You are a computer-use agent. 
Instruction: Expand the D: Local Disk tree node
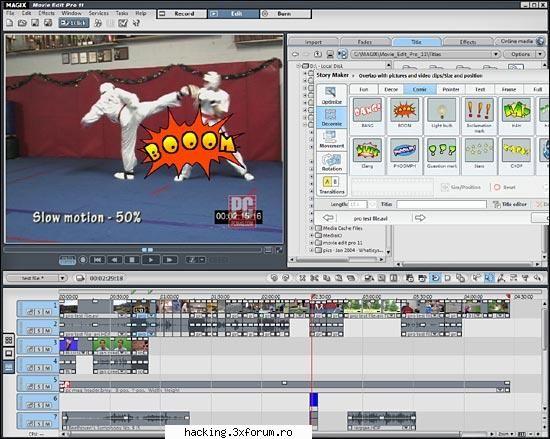click(x=298, y=66)
